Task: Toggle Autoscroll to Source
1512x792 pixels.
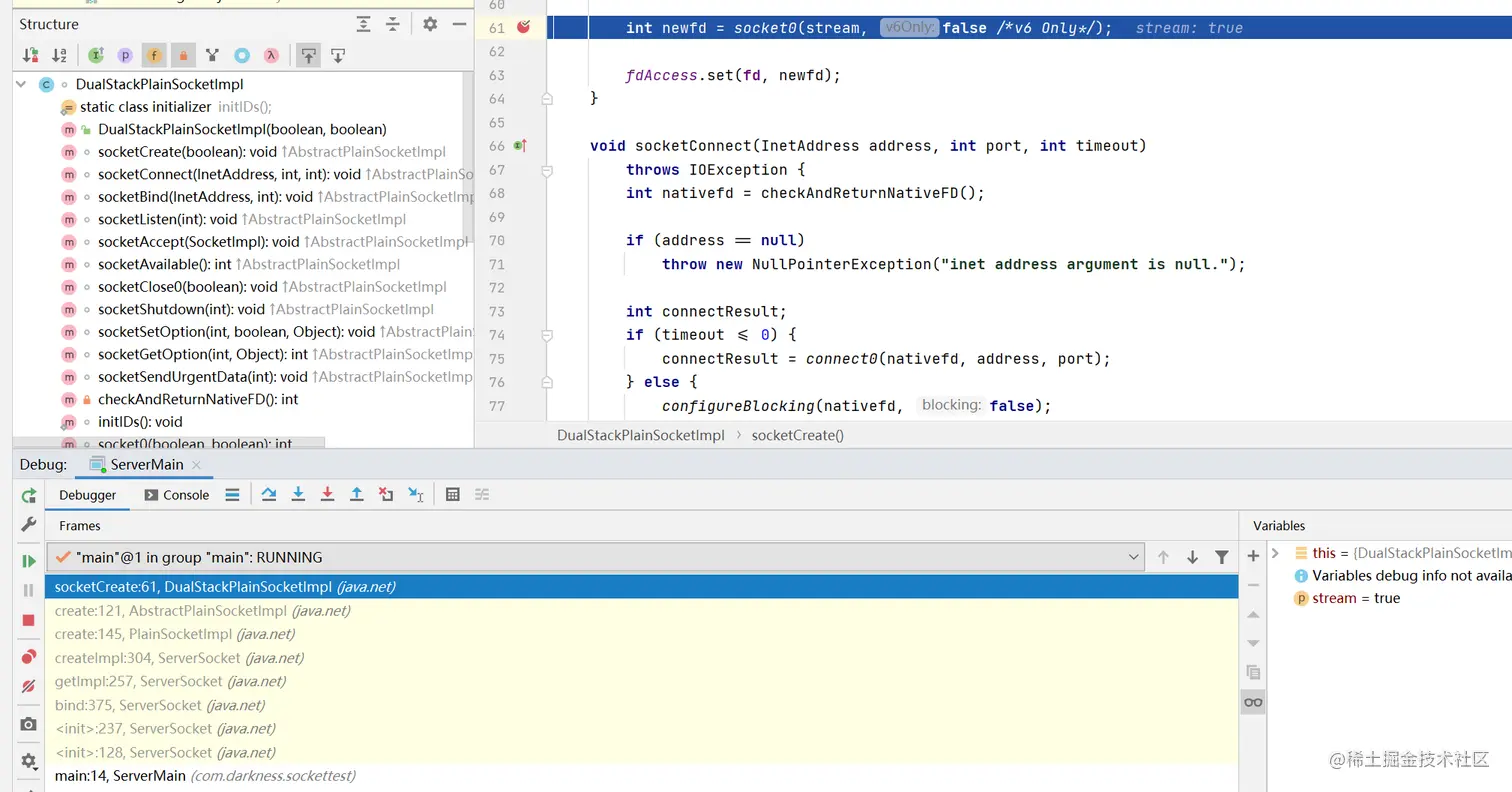Action: (309, 56)
